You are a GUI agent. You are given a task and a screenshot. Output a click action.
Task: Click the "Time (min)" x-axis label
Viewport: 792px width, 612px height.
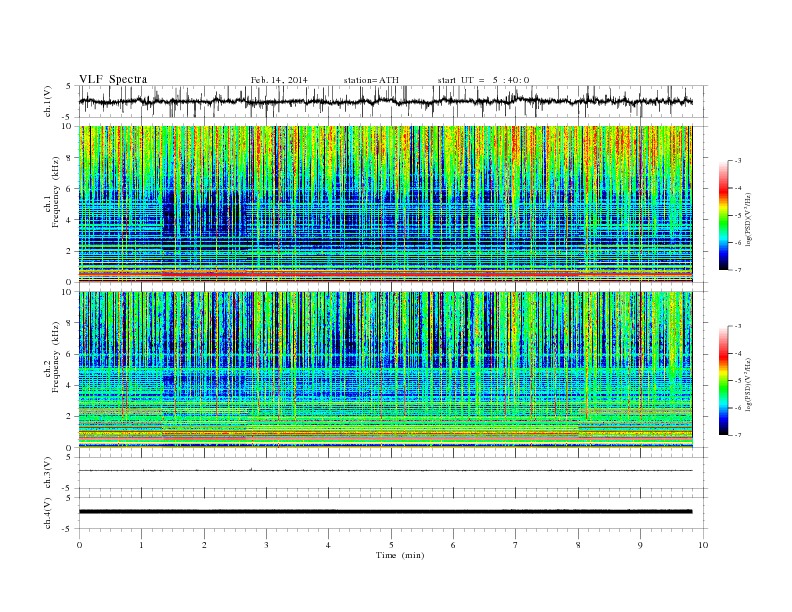pos(400,555)
